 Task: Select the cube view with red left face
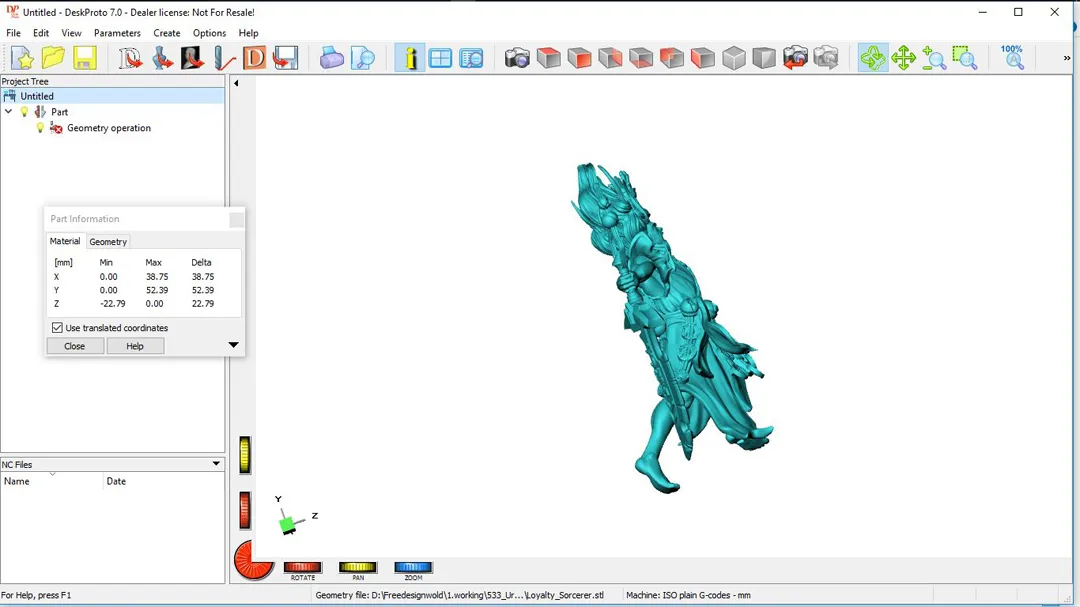[x=703, y=58]
